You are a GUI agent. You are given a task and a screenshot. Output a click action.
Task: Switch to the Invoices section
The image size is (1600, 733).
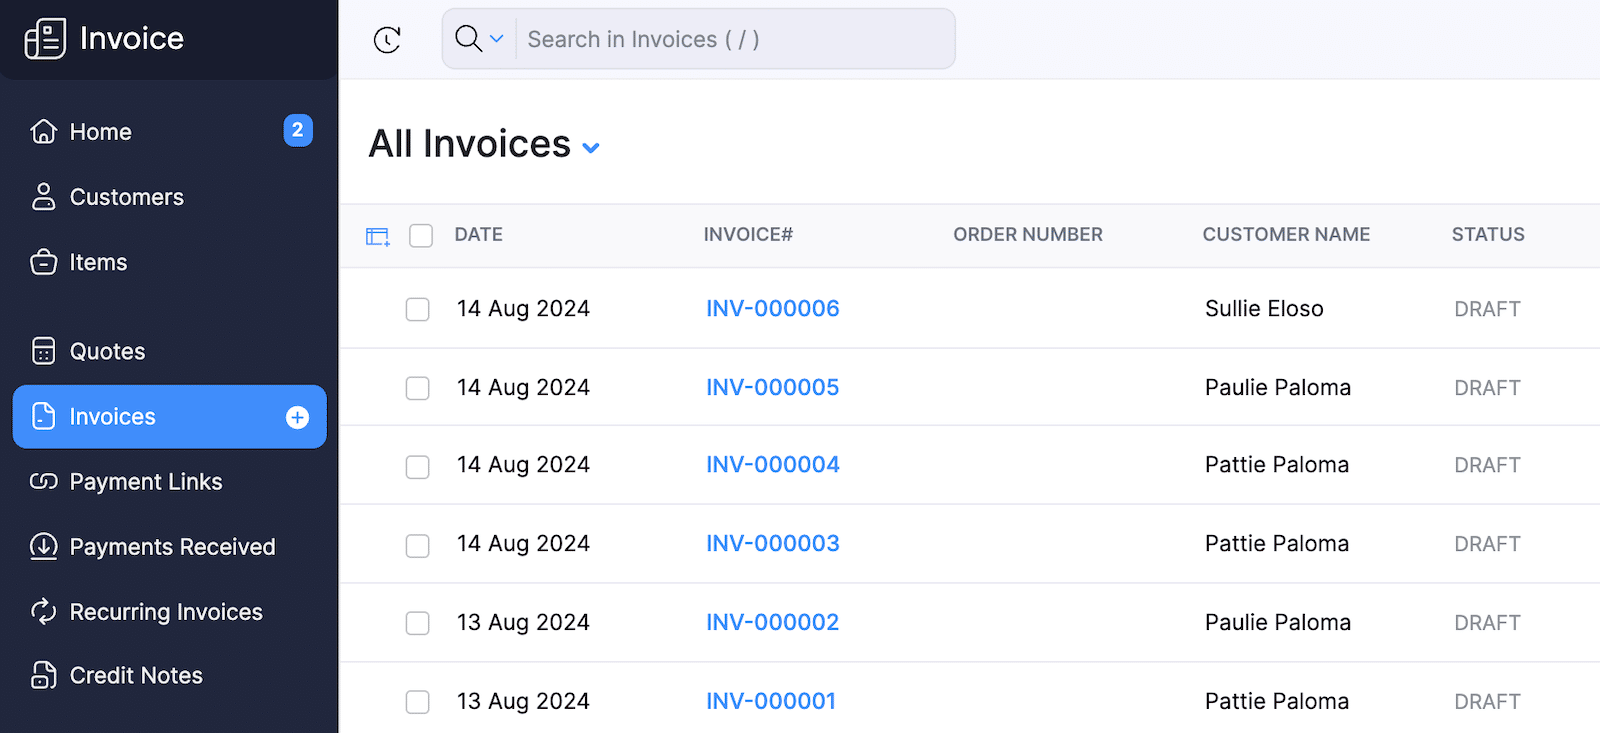click(x=112, y=416)
